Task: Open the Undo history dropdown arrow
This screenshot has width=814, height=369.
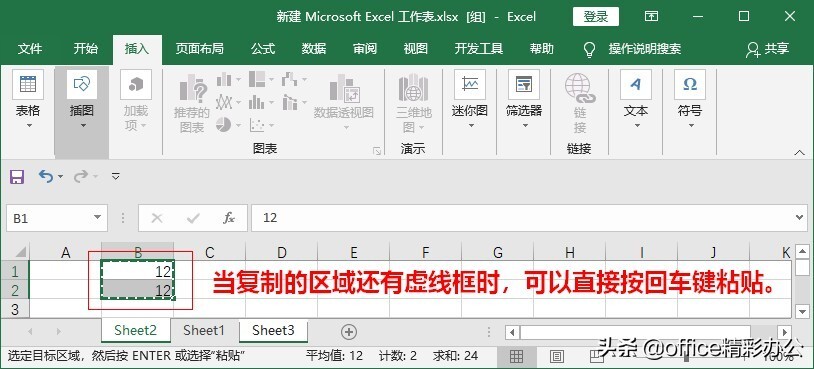Action: coord(61,177)
